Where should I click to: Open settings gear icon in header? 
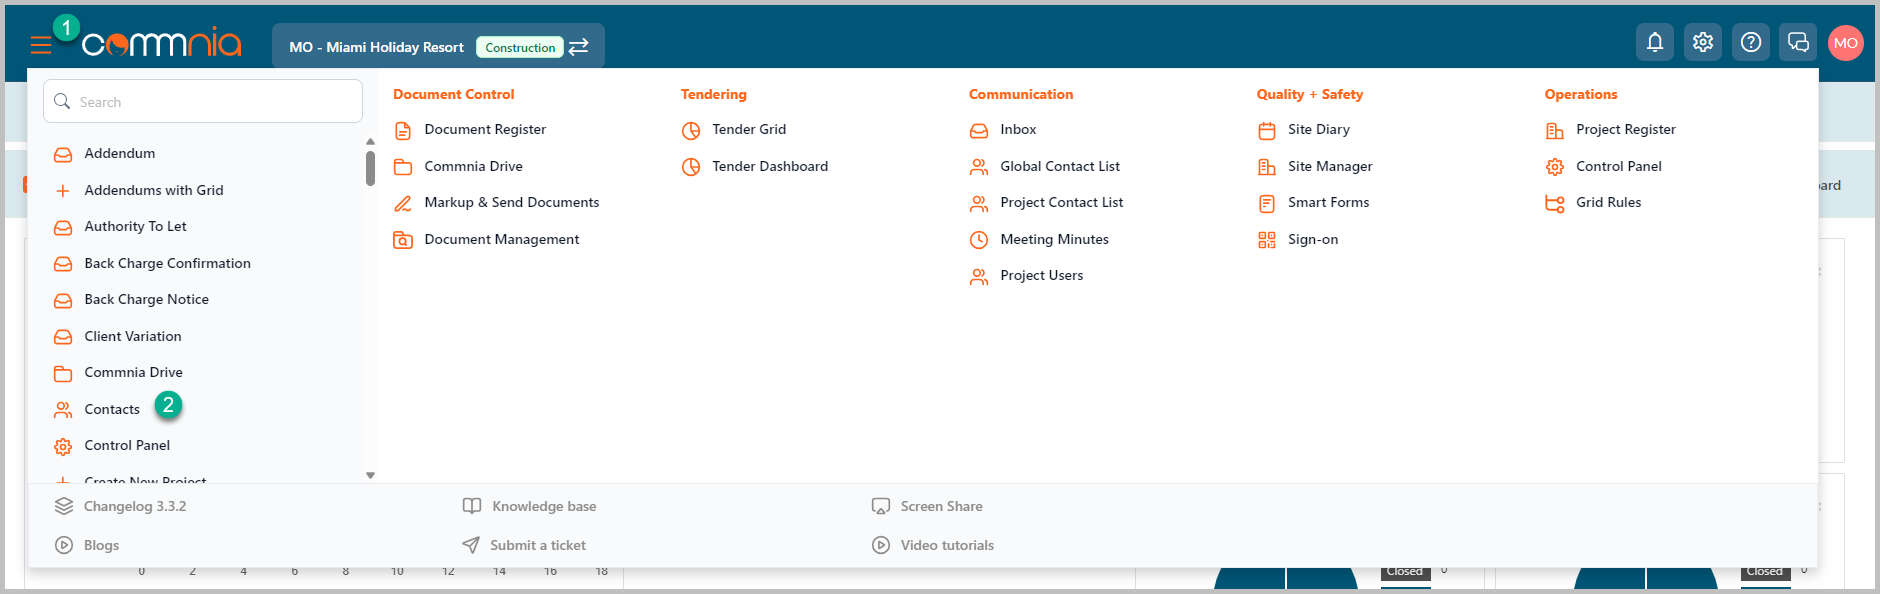[1703, 42]
